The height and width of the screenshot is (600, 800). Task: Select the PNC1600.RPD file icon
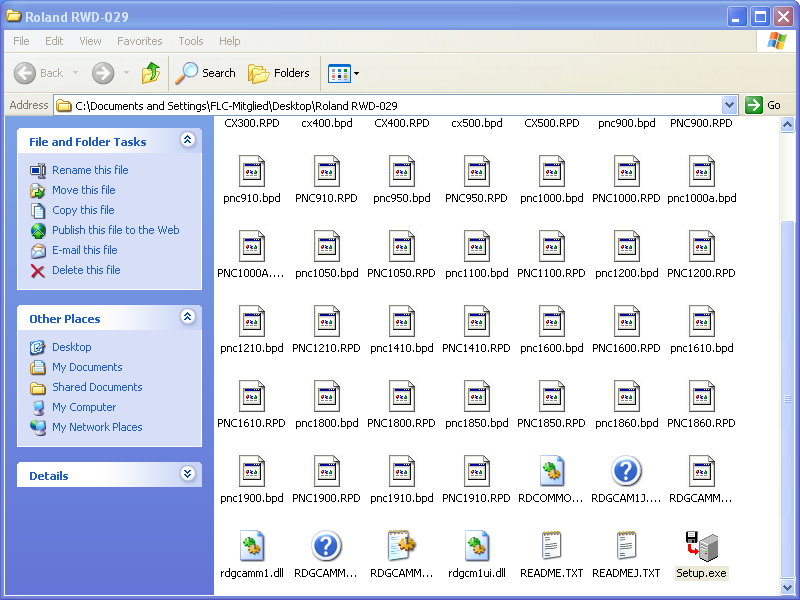click(x=627, y=321)
